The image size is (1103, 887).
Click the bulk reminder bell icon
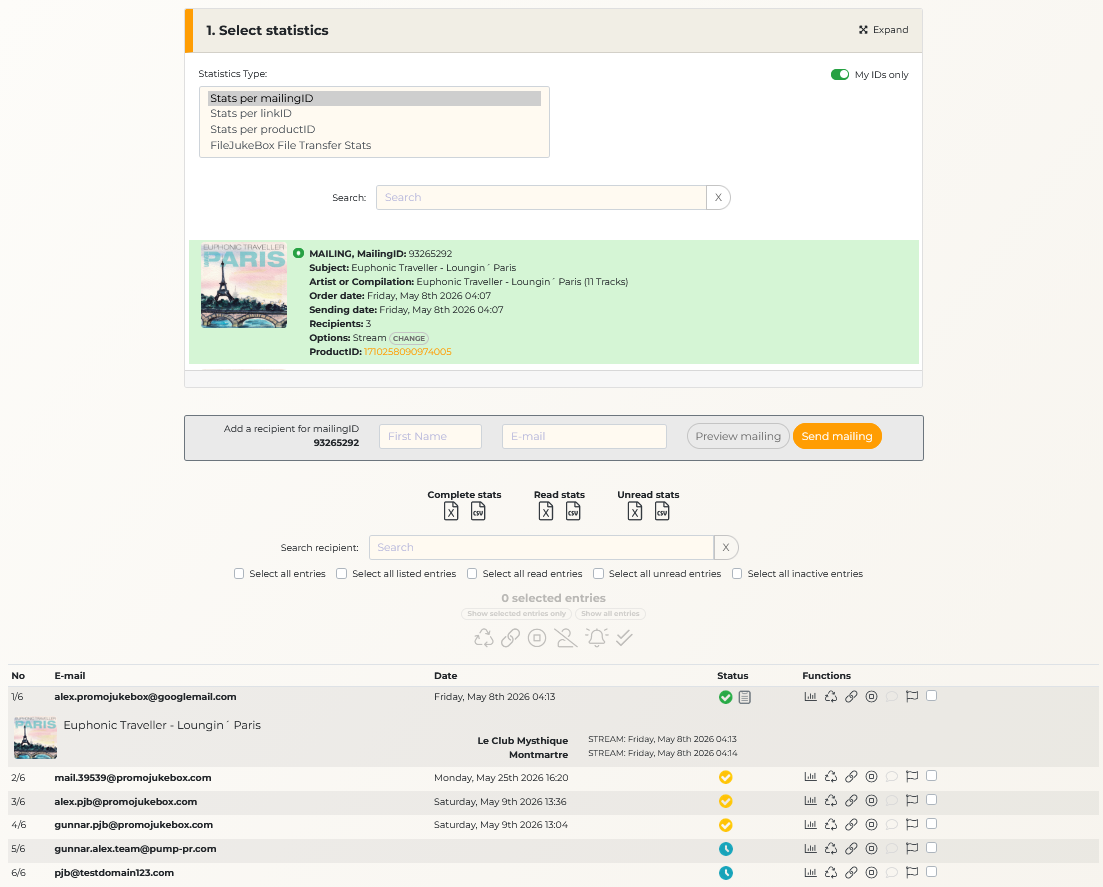597,638
